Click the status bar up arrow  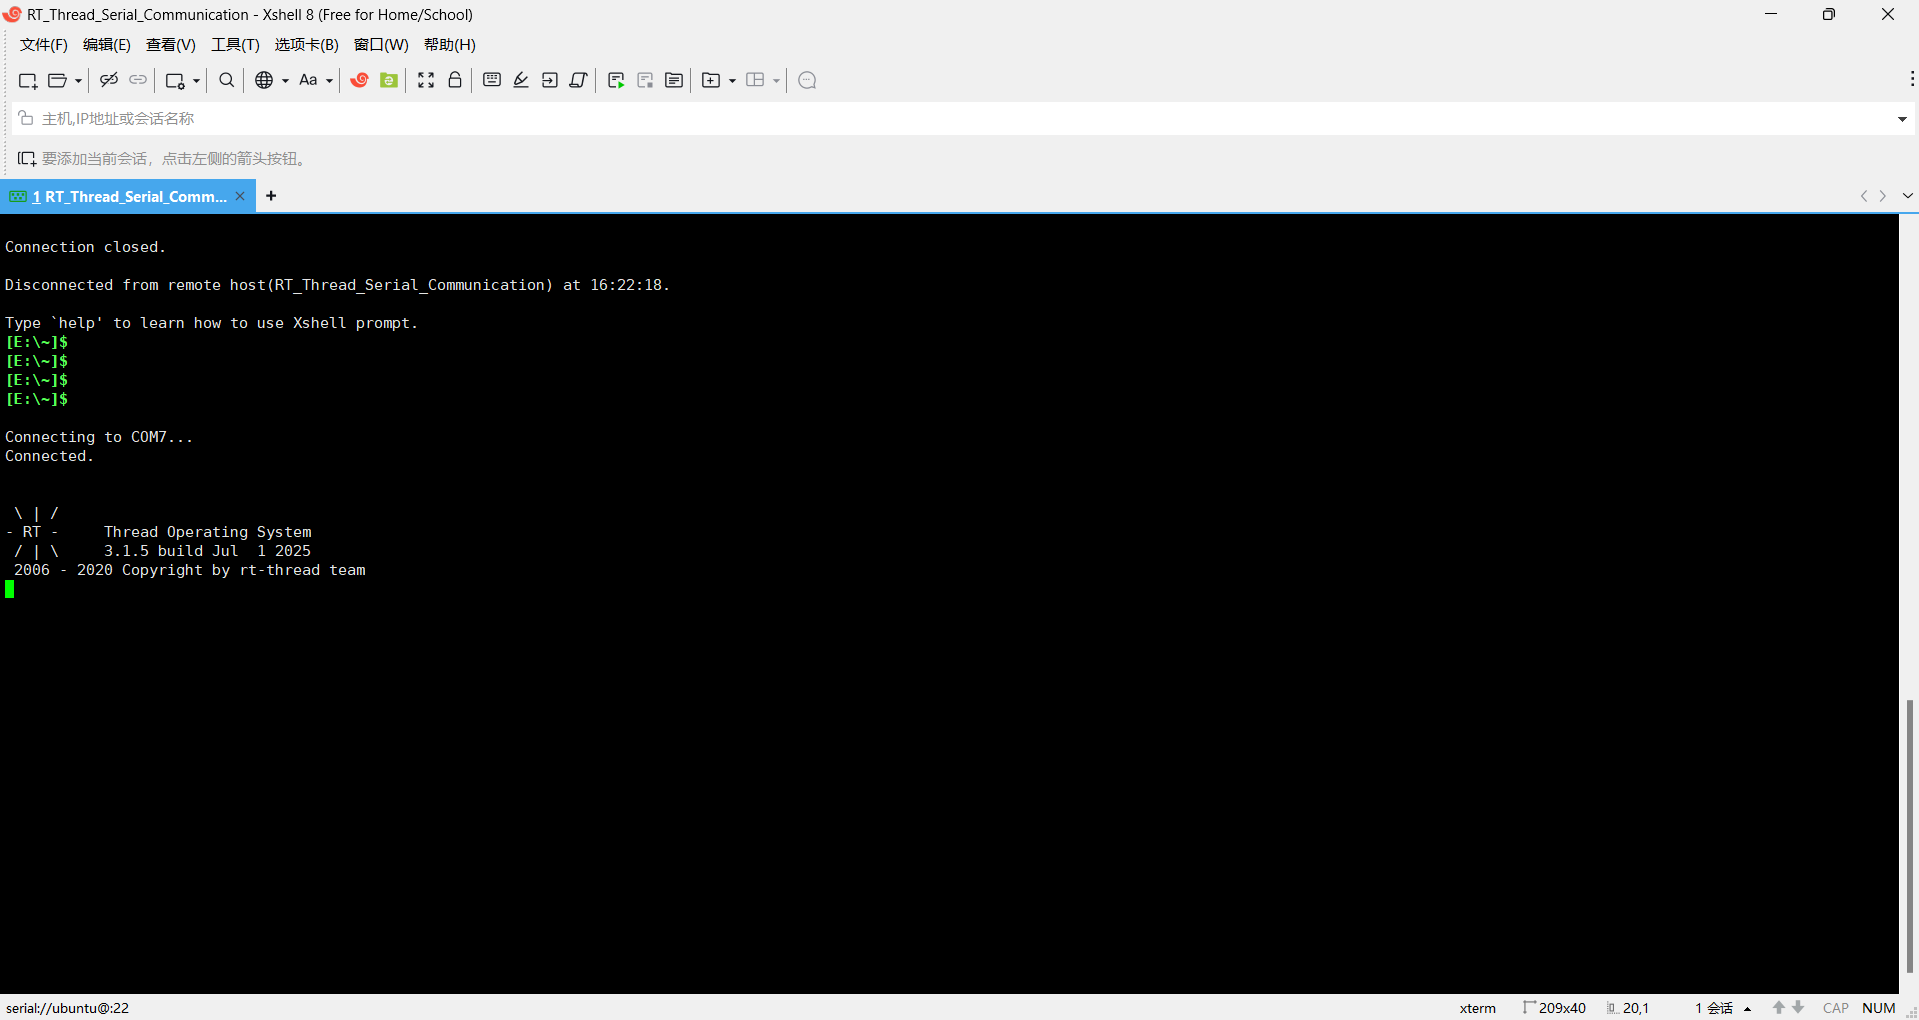pyautogui.click(x=1779, y=1008)
